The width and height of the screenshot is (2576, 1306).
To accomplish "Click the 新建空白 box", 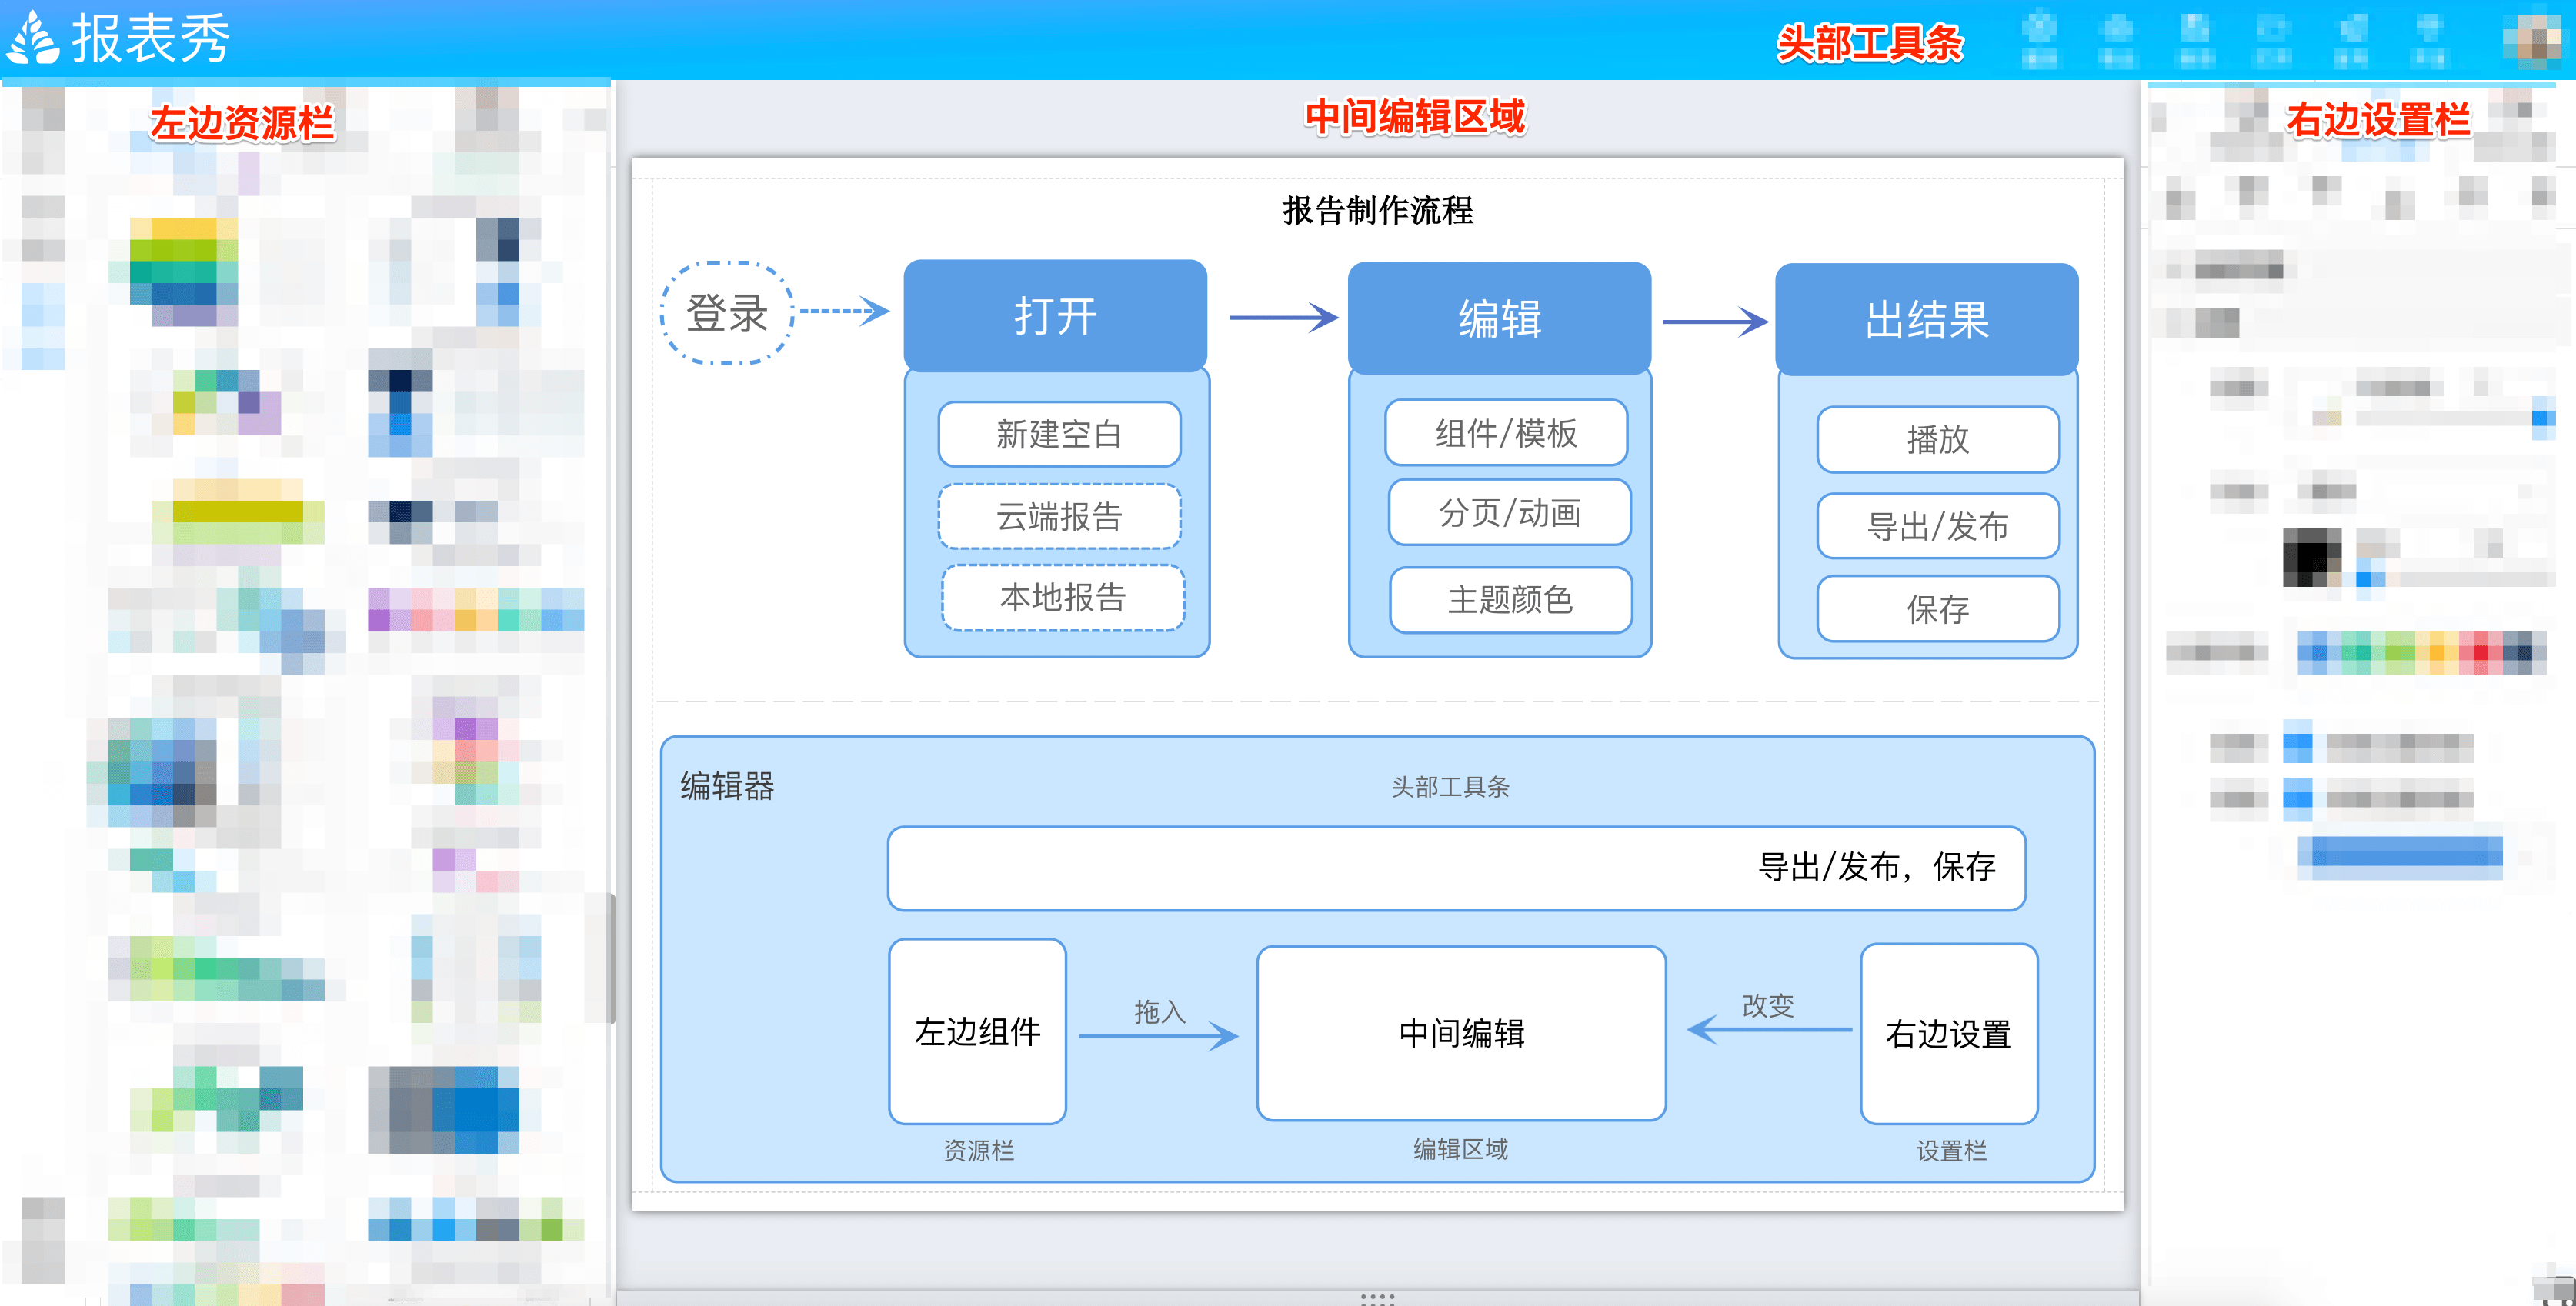I will click(x=1059, y=434).
